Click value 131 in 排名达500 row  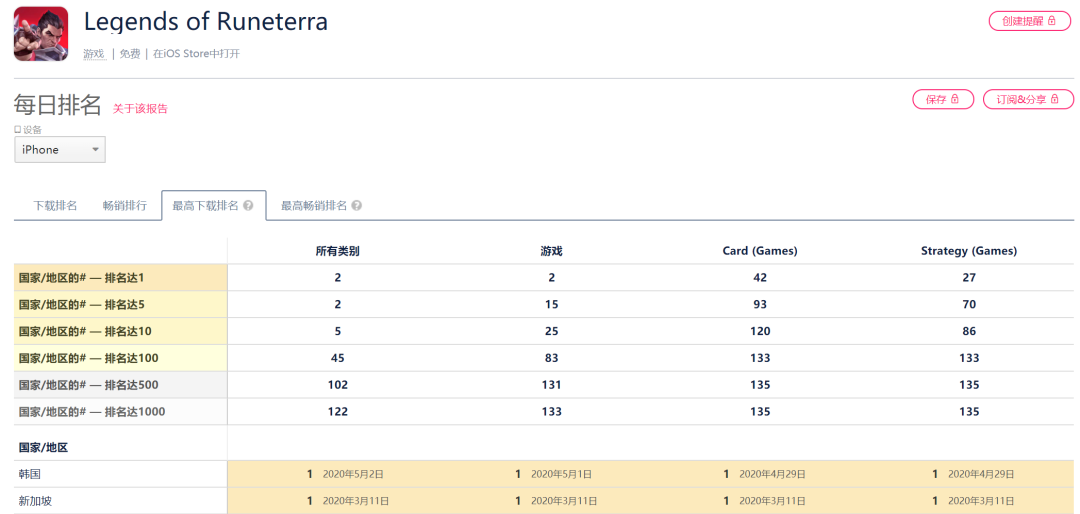tap(552, 384)
